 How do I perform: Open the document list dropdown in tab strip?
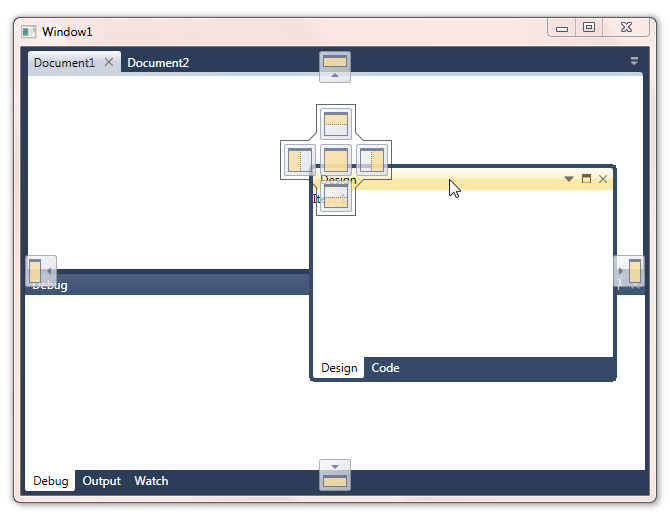[634, 61]
